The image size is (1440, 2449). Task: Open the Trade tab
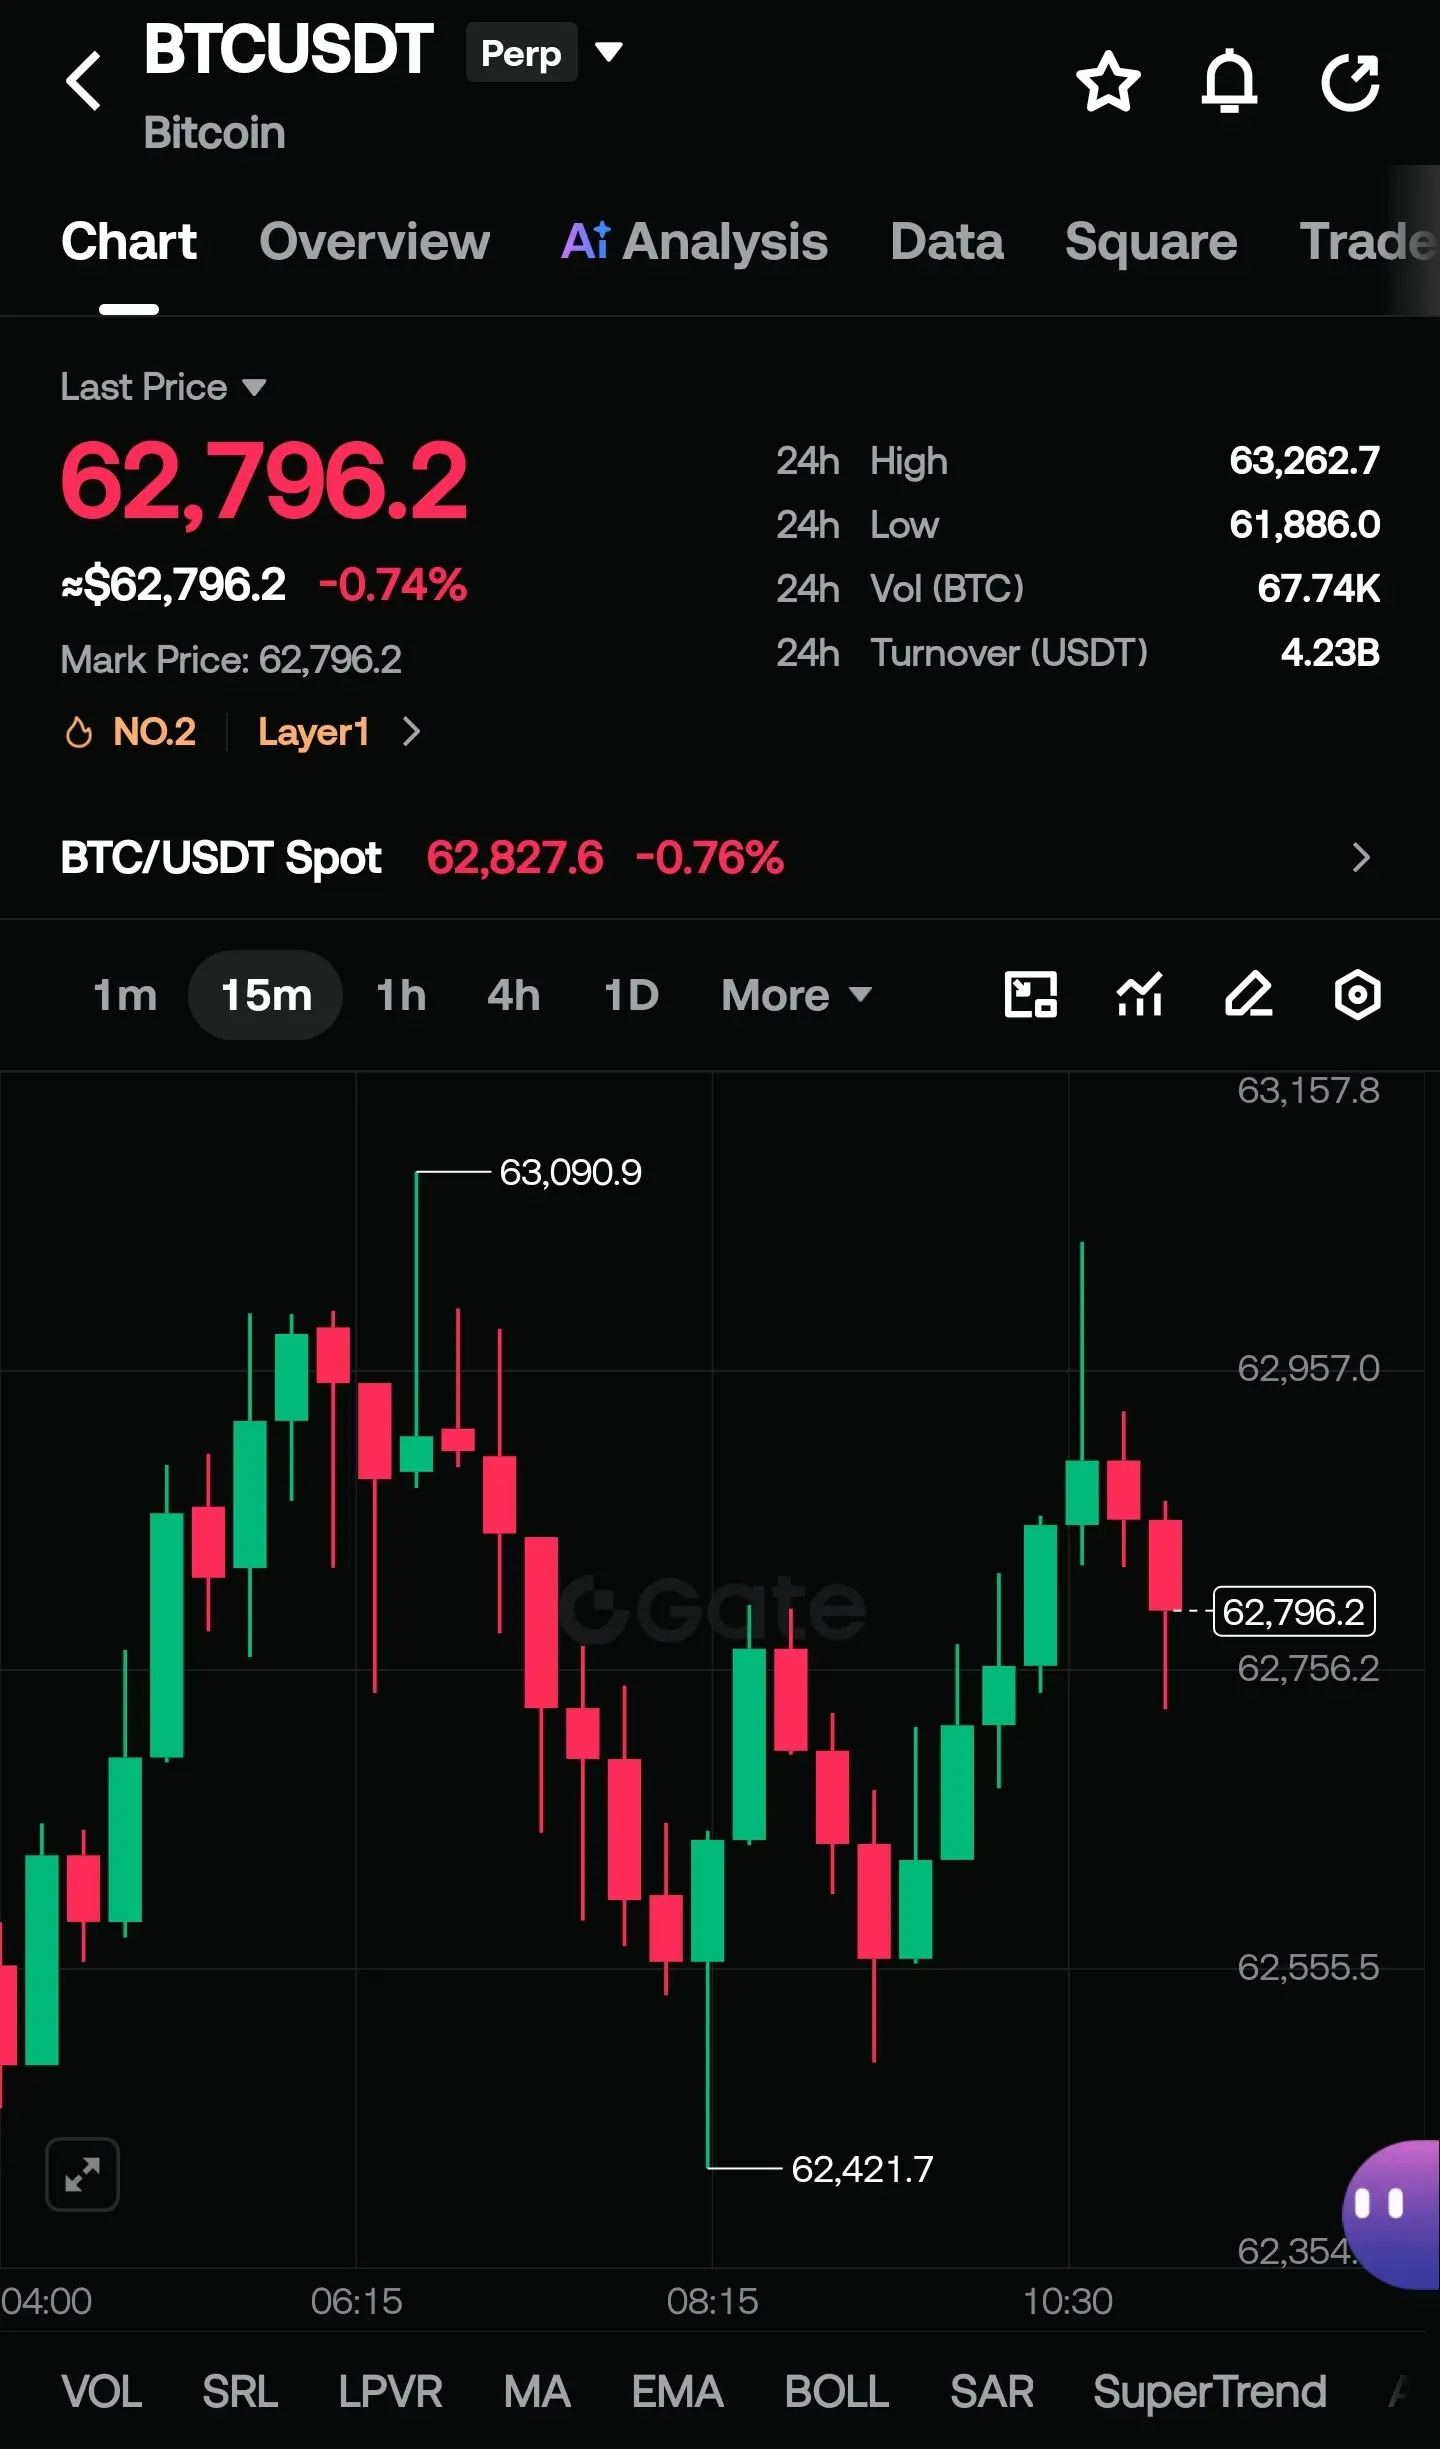click(x=1368, y=242)
